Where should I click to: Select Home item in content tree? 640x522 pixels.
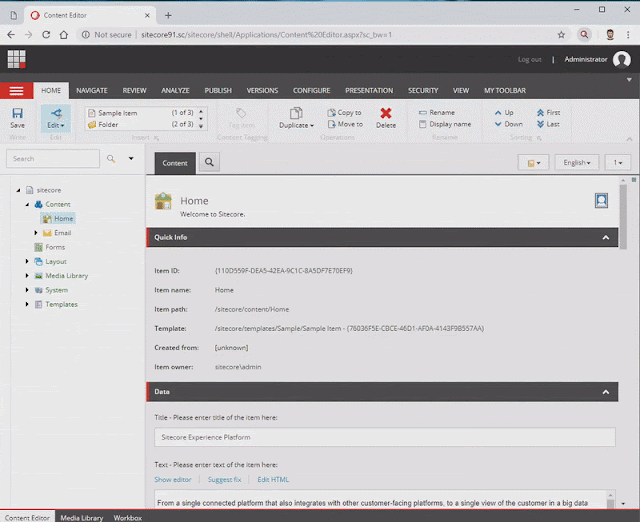(x=58, y=219)
